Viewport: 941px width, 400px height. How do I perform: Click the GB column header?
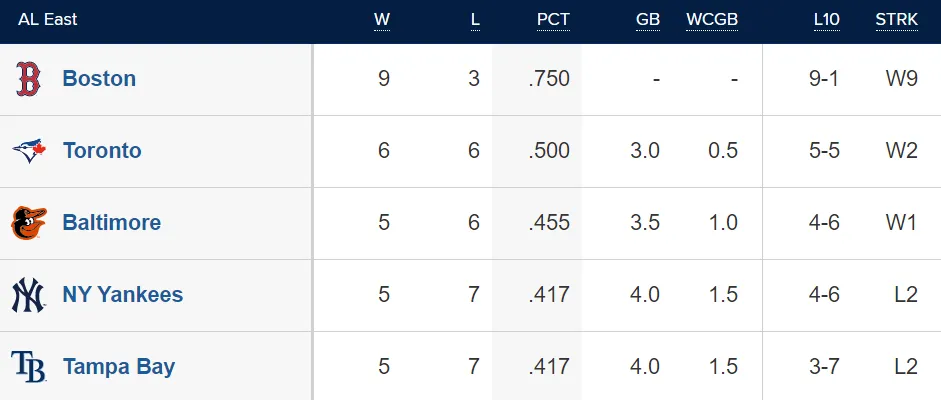[x=648, y=20]
